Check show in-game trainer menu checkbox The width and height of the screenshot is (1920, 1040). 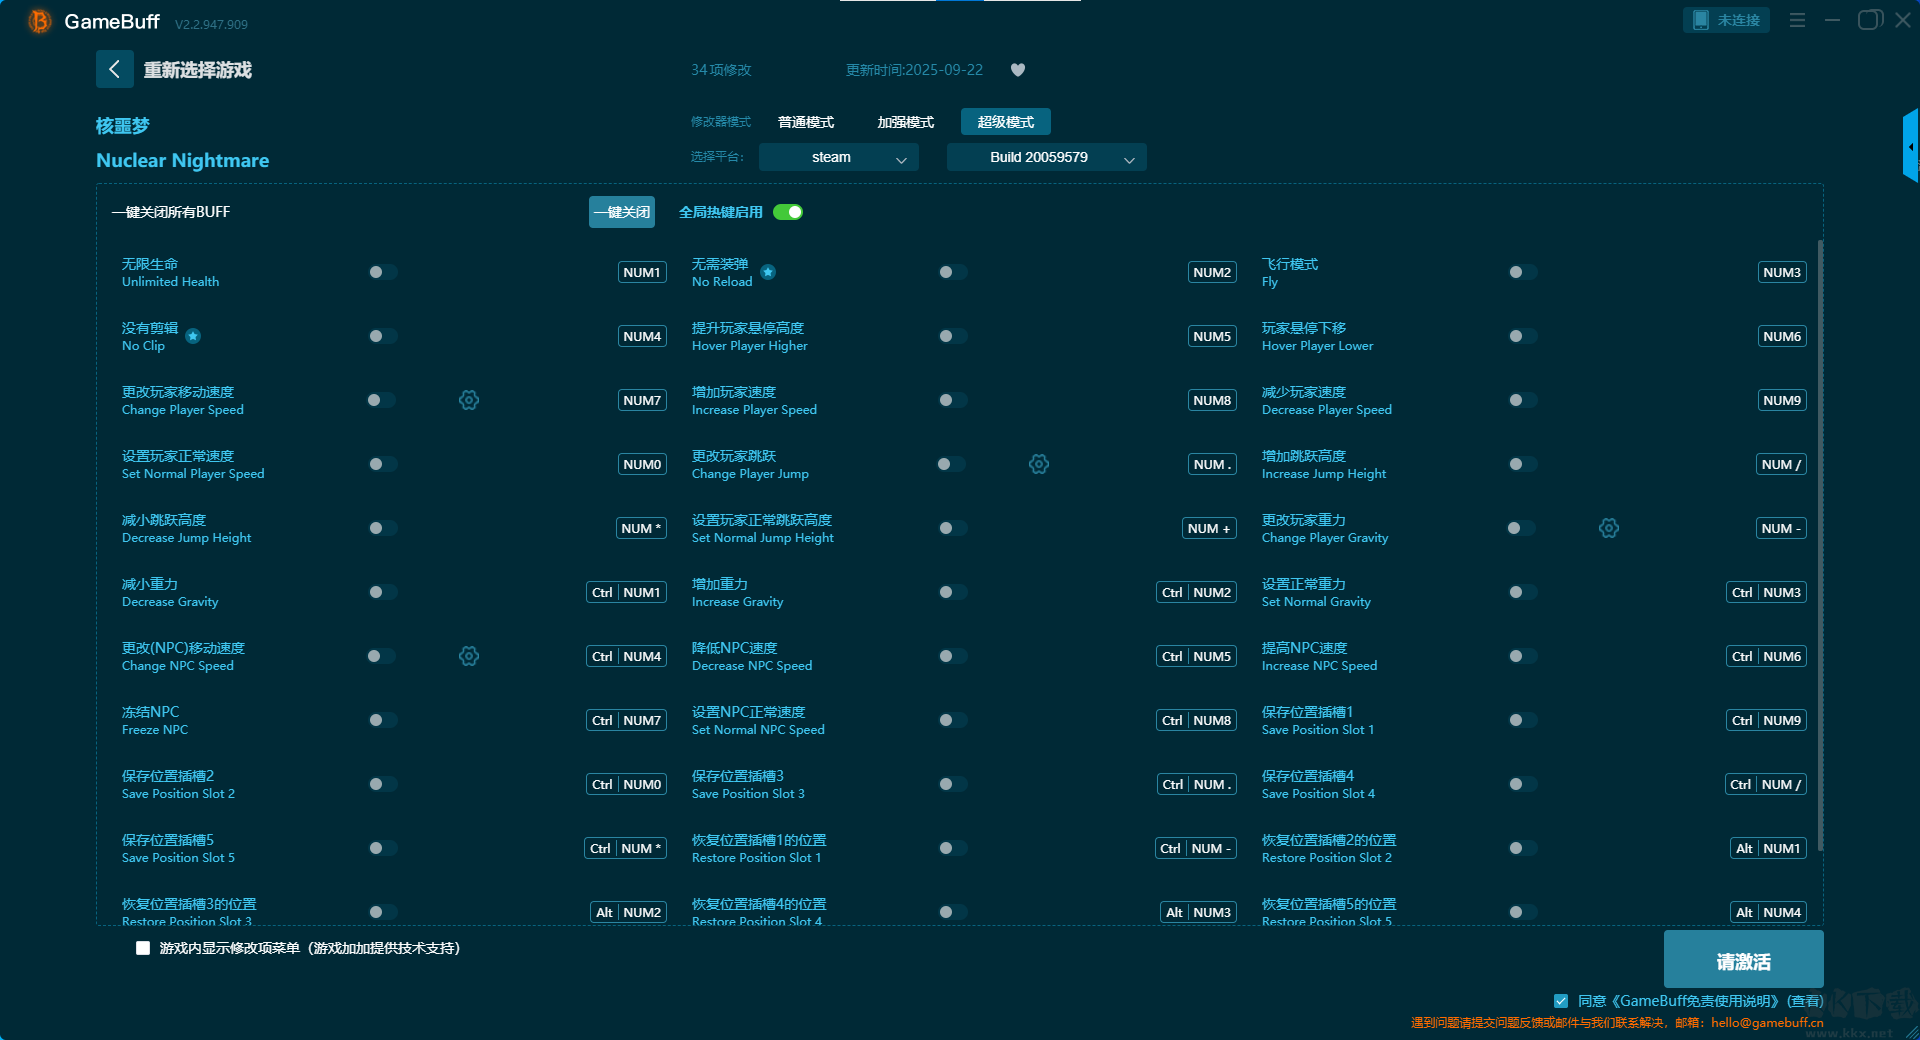click(143, 948)
